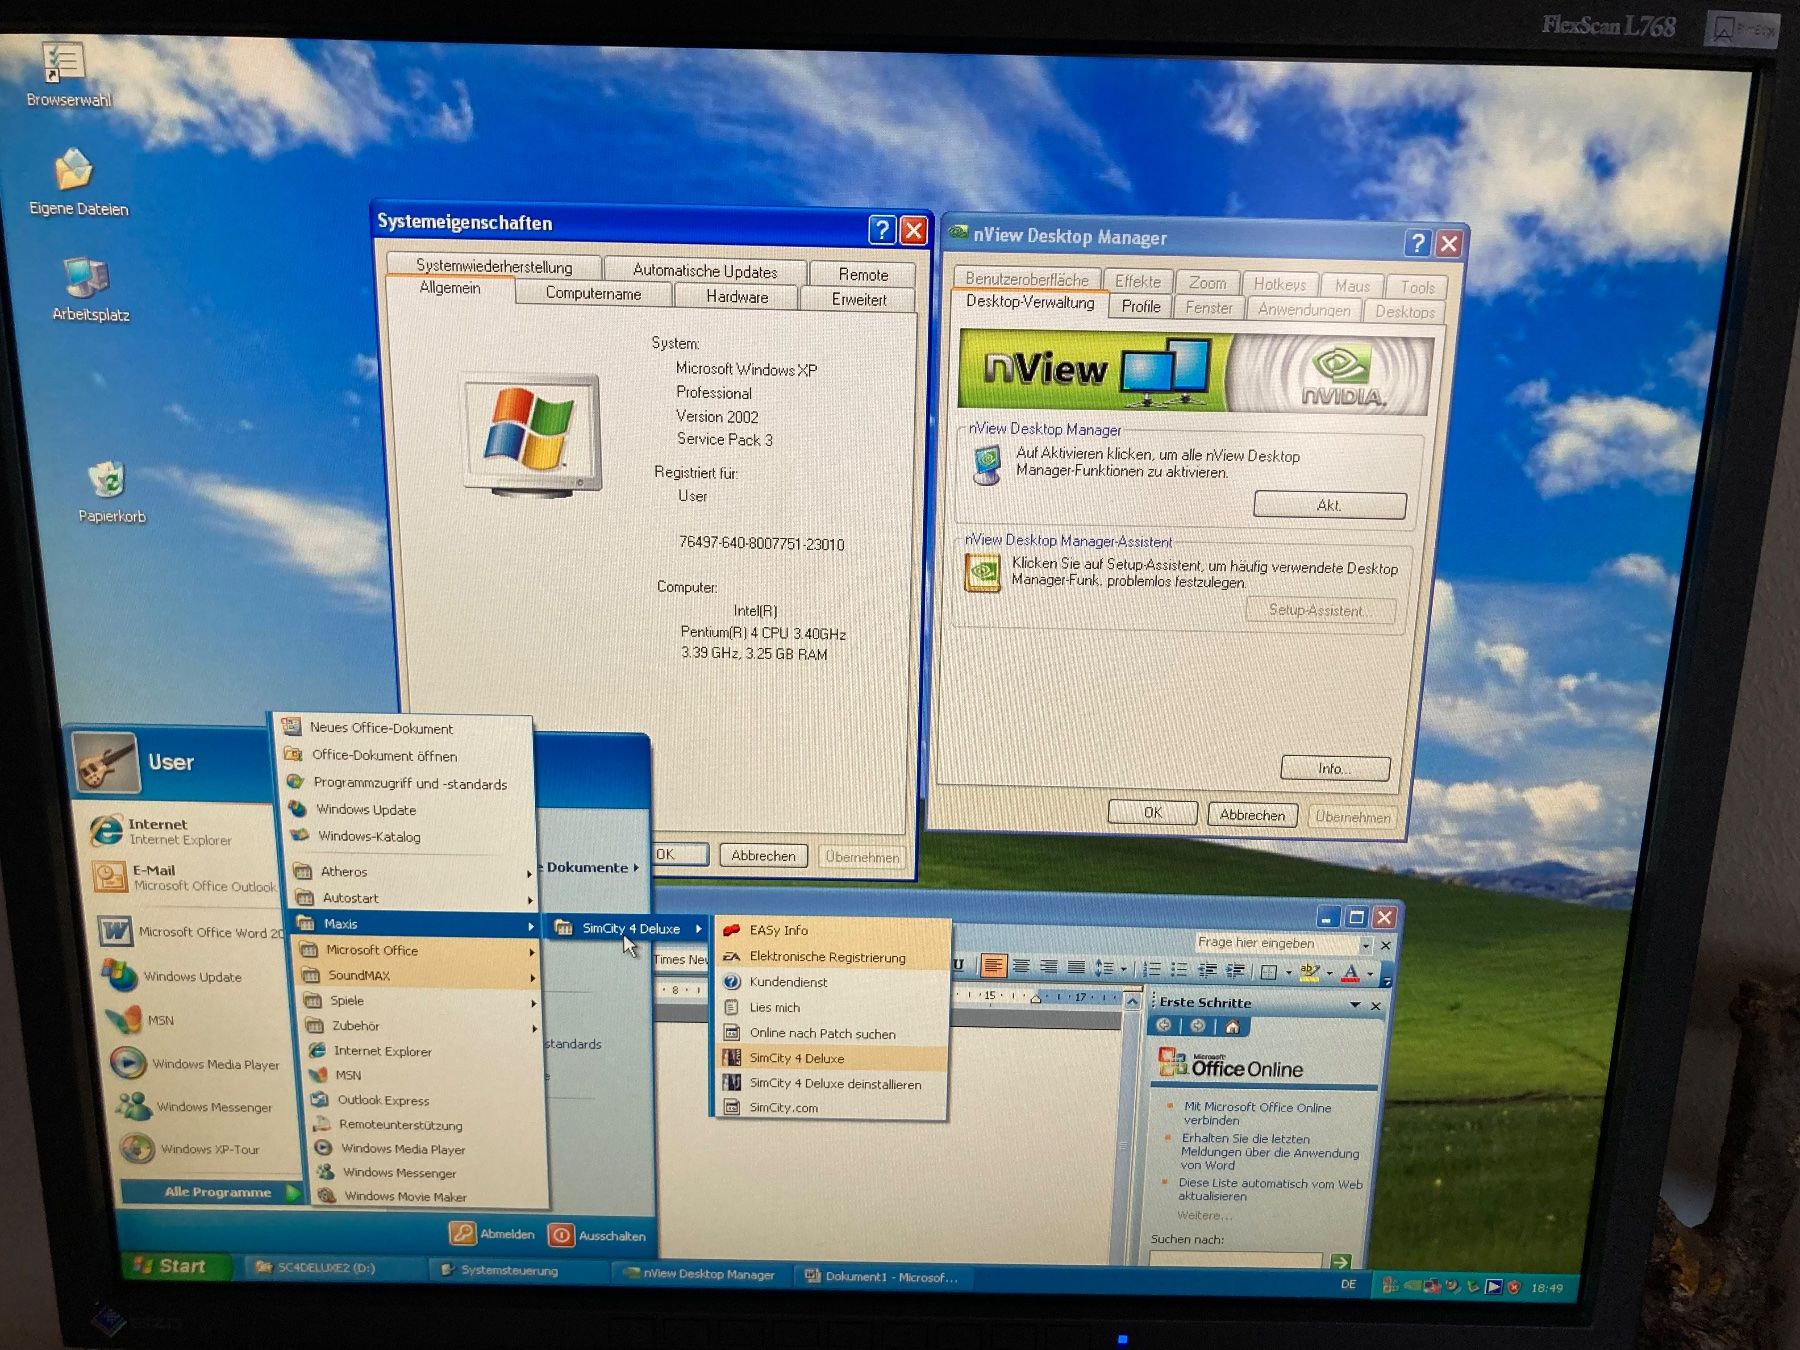Click back arrow in Erste Schritte pane

pyautogui.click(x=1163, y=1025)
